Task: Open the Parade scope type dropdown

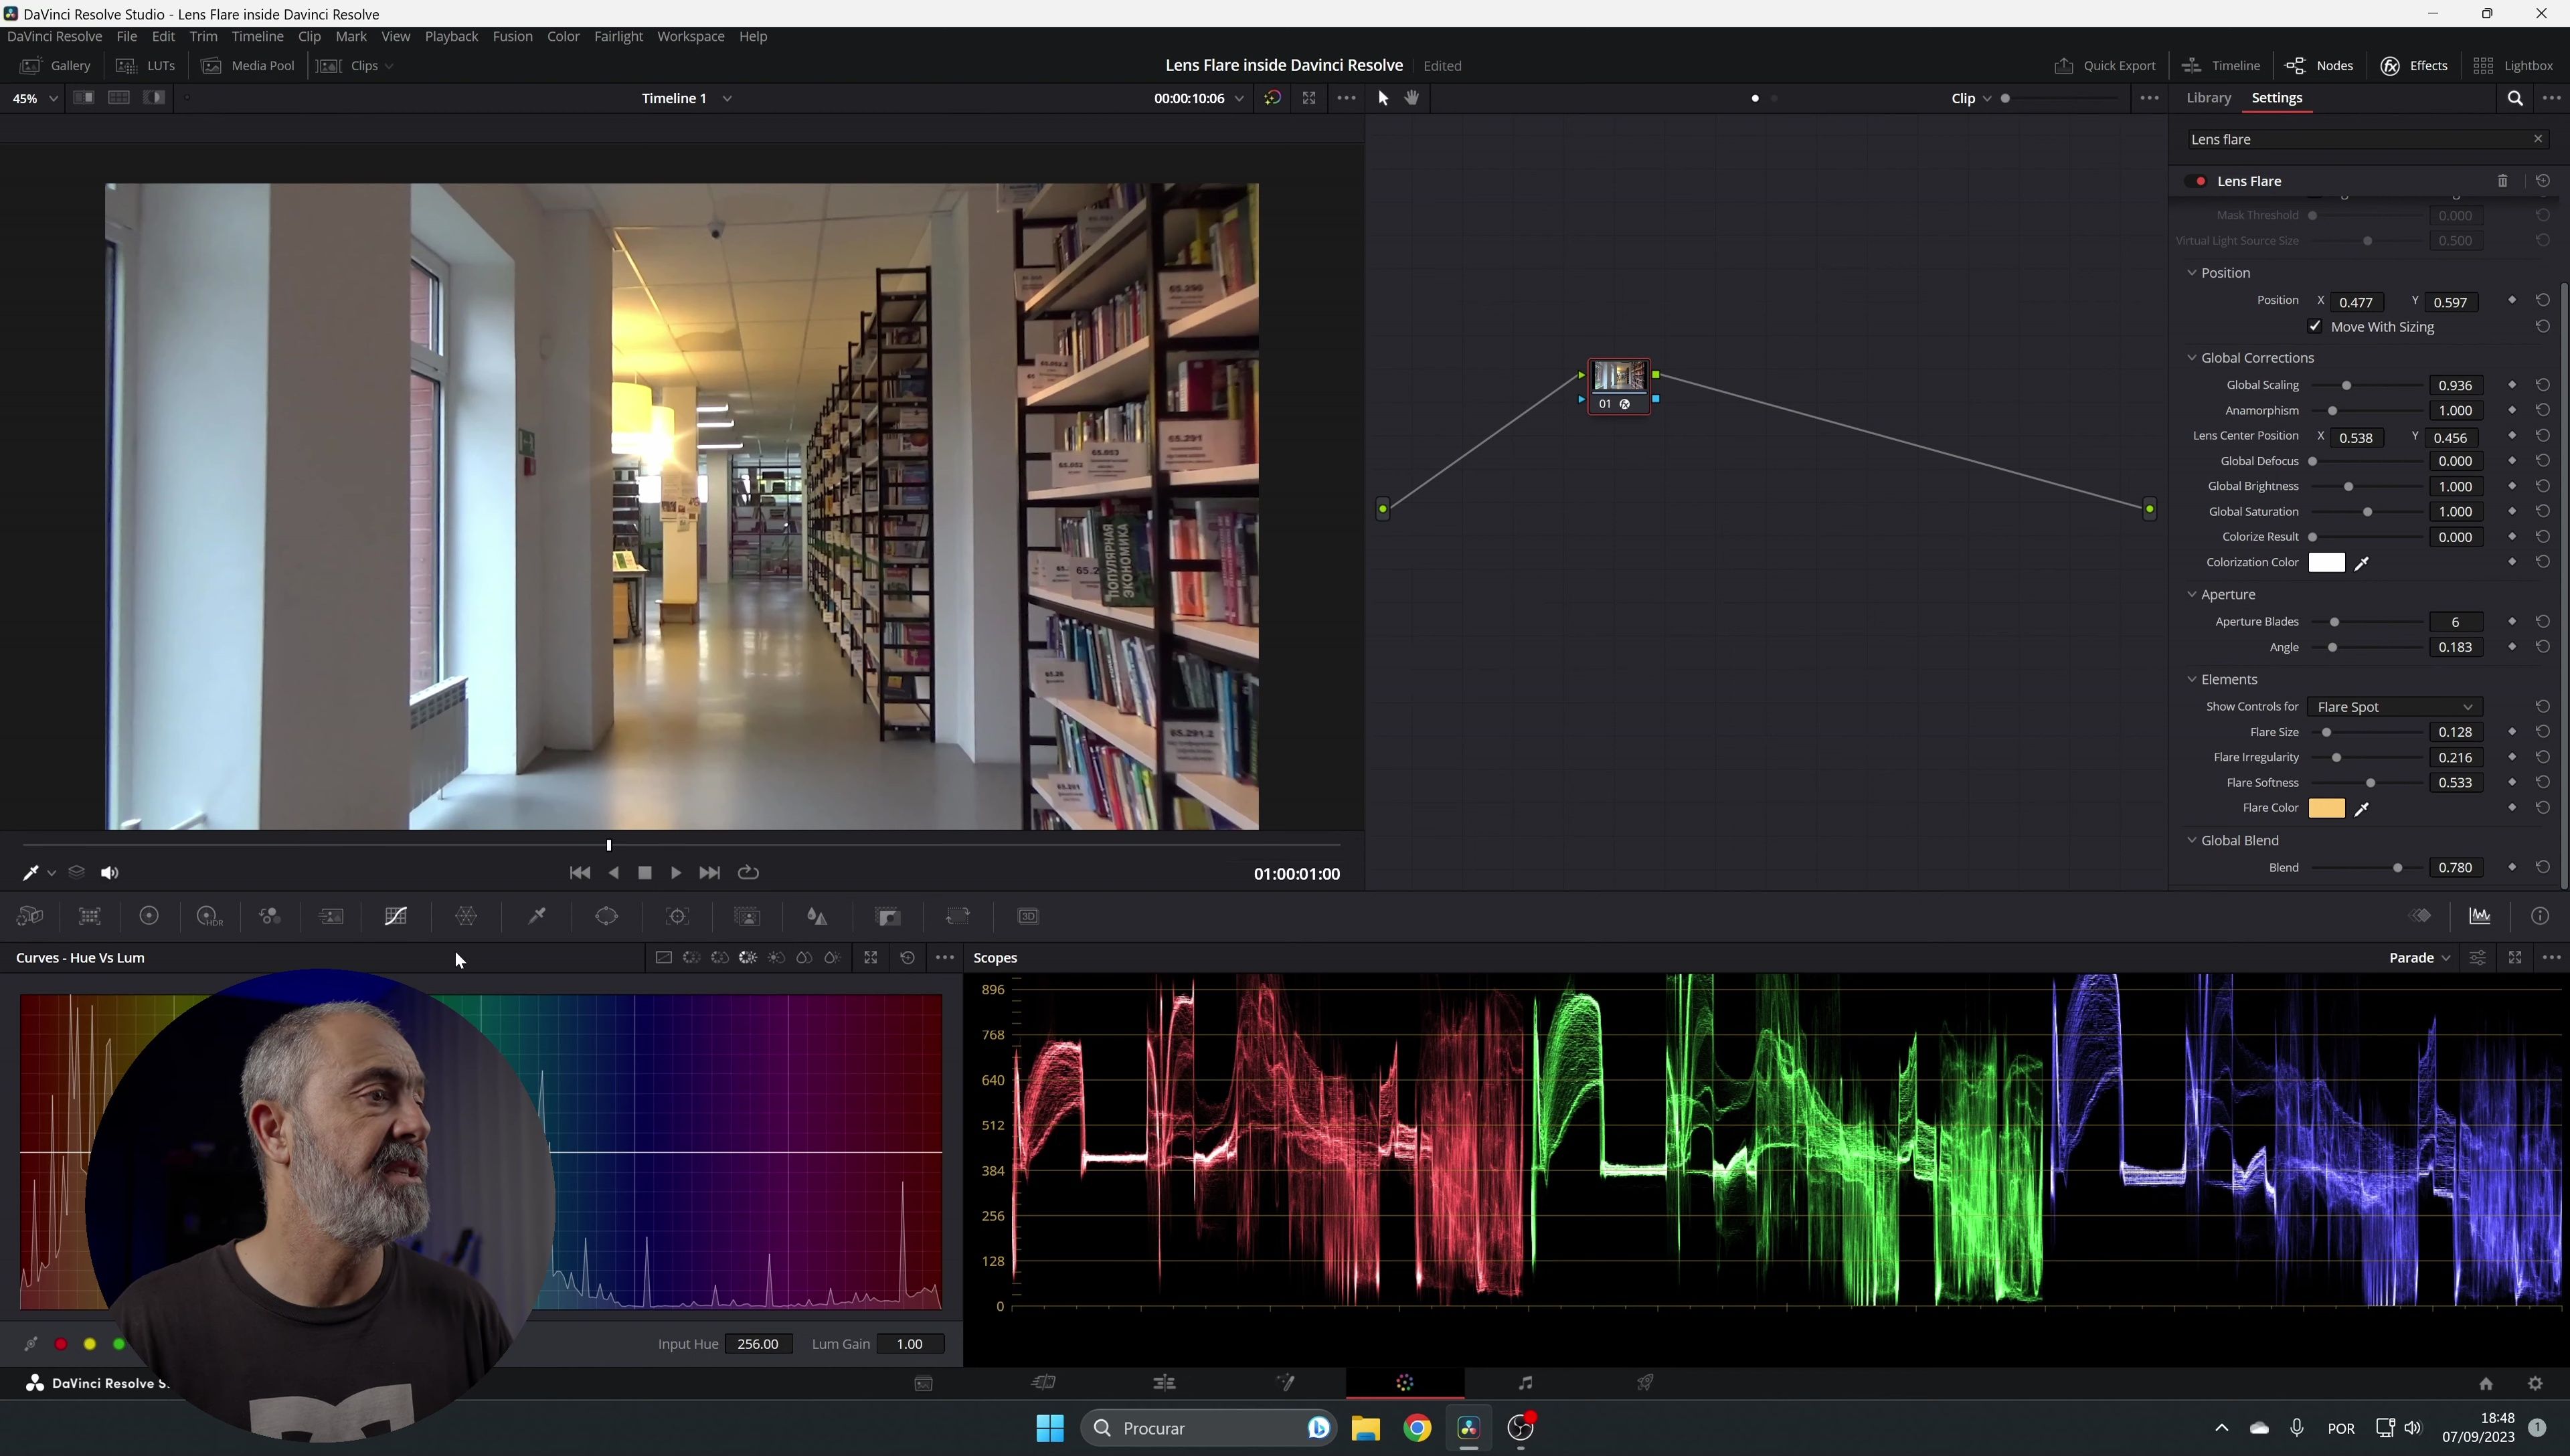Action: pyautogui.click(x=2419, y=958)
